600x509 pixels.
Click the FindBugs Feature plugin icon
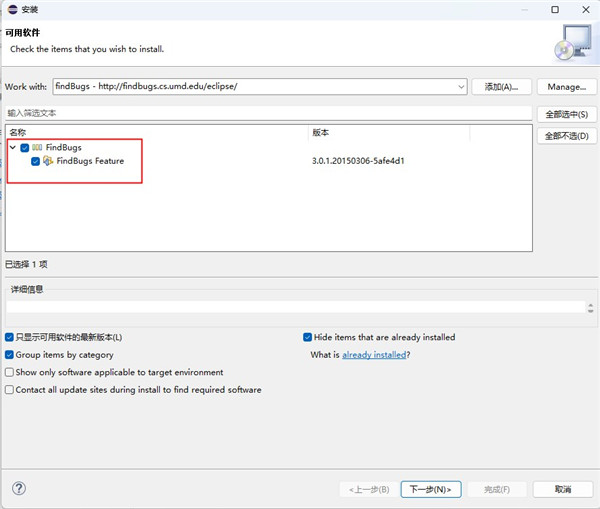[48, 161]
